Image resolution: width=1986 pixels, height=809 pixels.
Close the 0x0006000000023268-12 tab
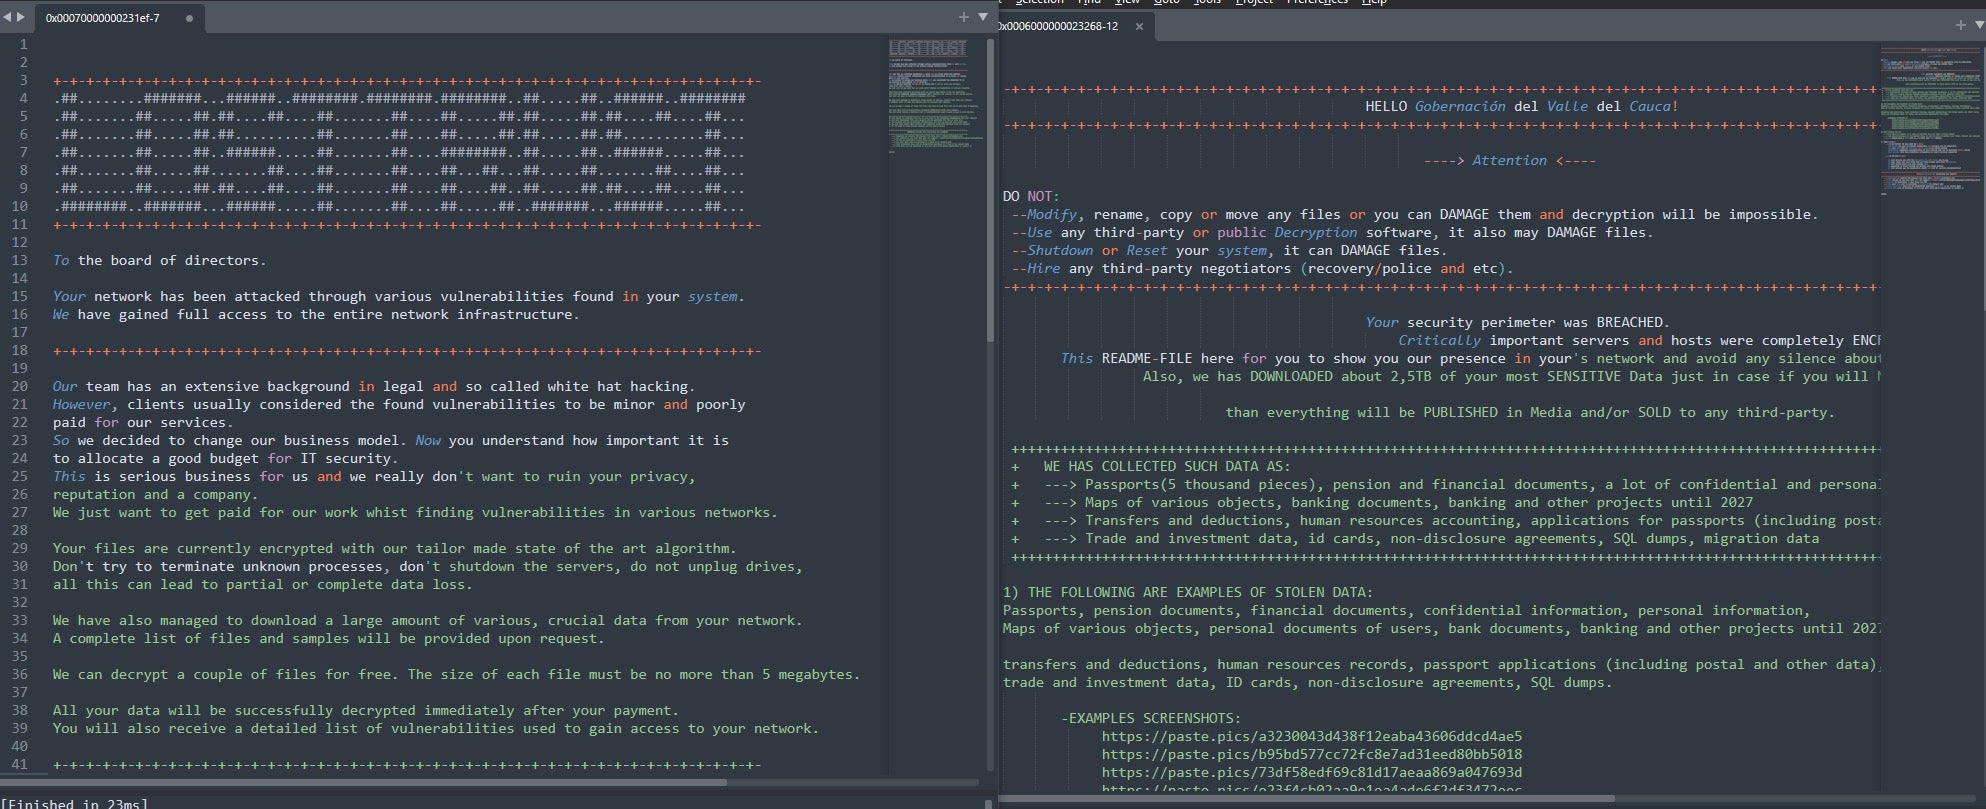(x=1139, y=26)
